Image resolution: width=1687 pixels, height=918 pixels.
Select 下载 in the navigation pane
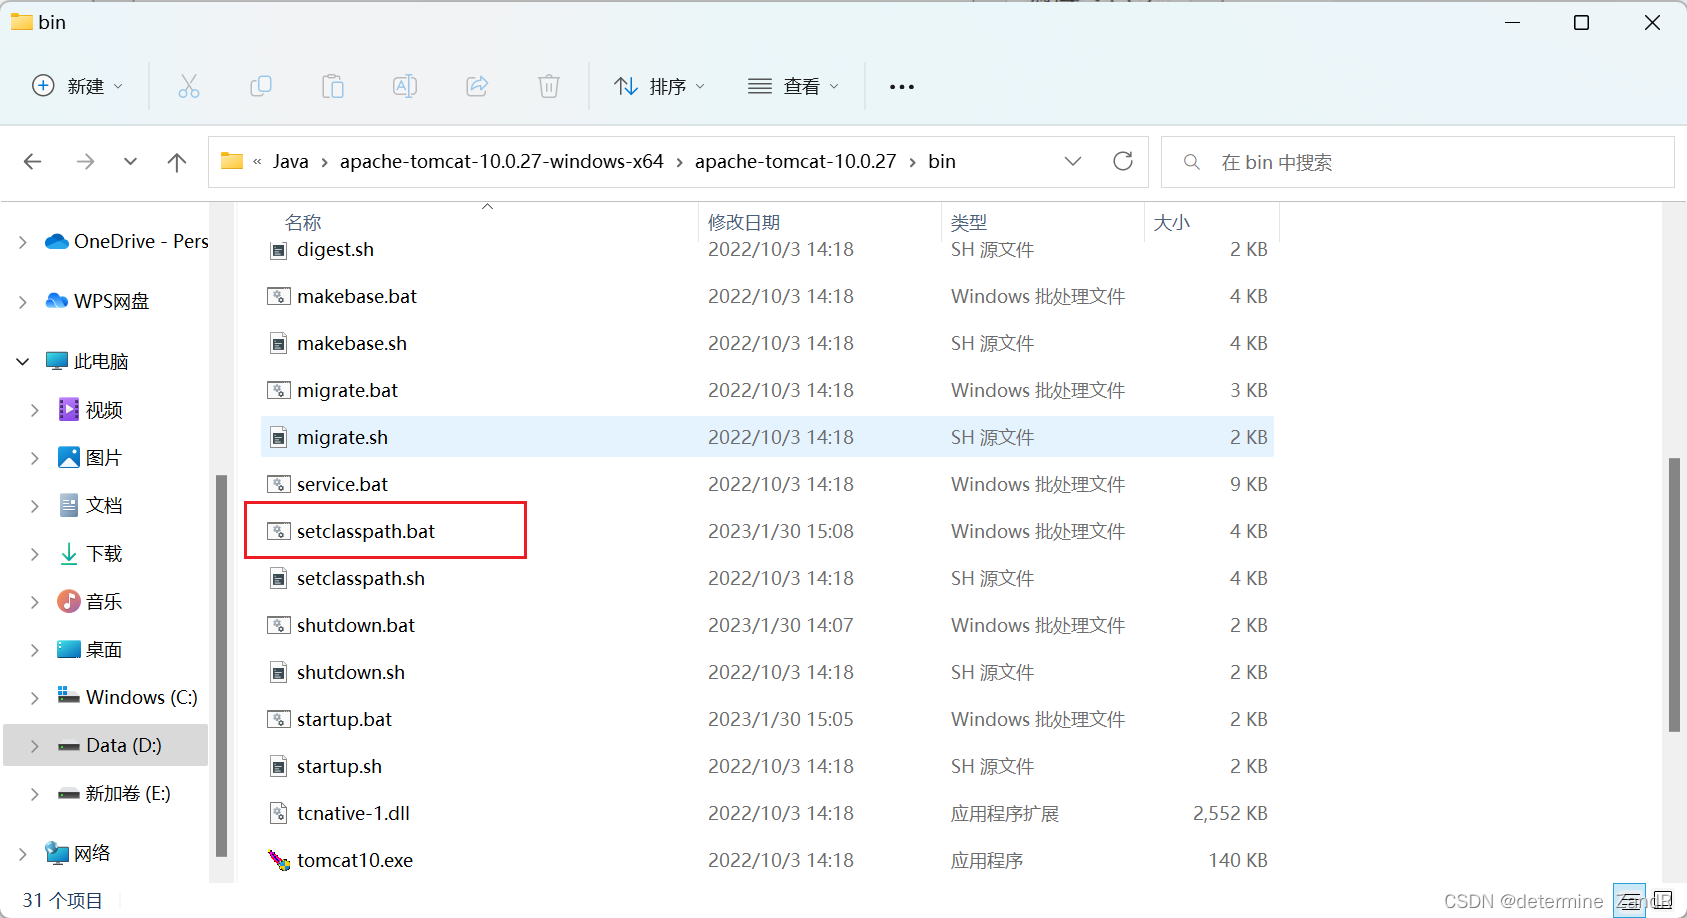pyautogui.click(x=104, y=554)
